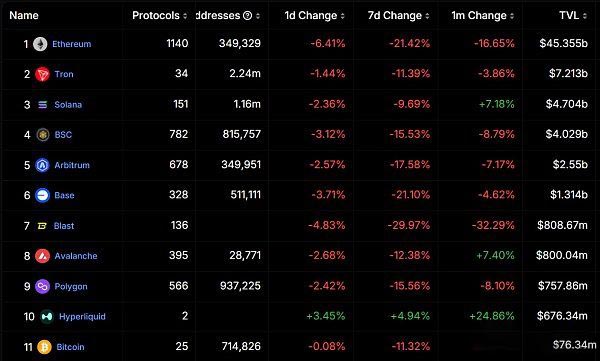Viewport: 600px width, 361px height.
Task: Click the purple Polygon logo icon
Action: 42,286
